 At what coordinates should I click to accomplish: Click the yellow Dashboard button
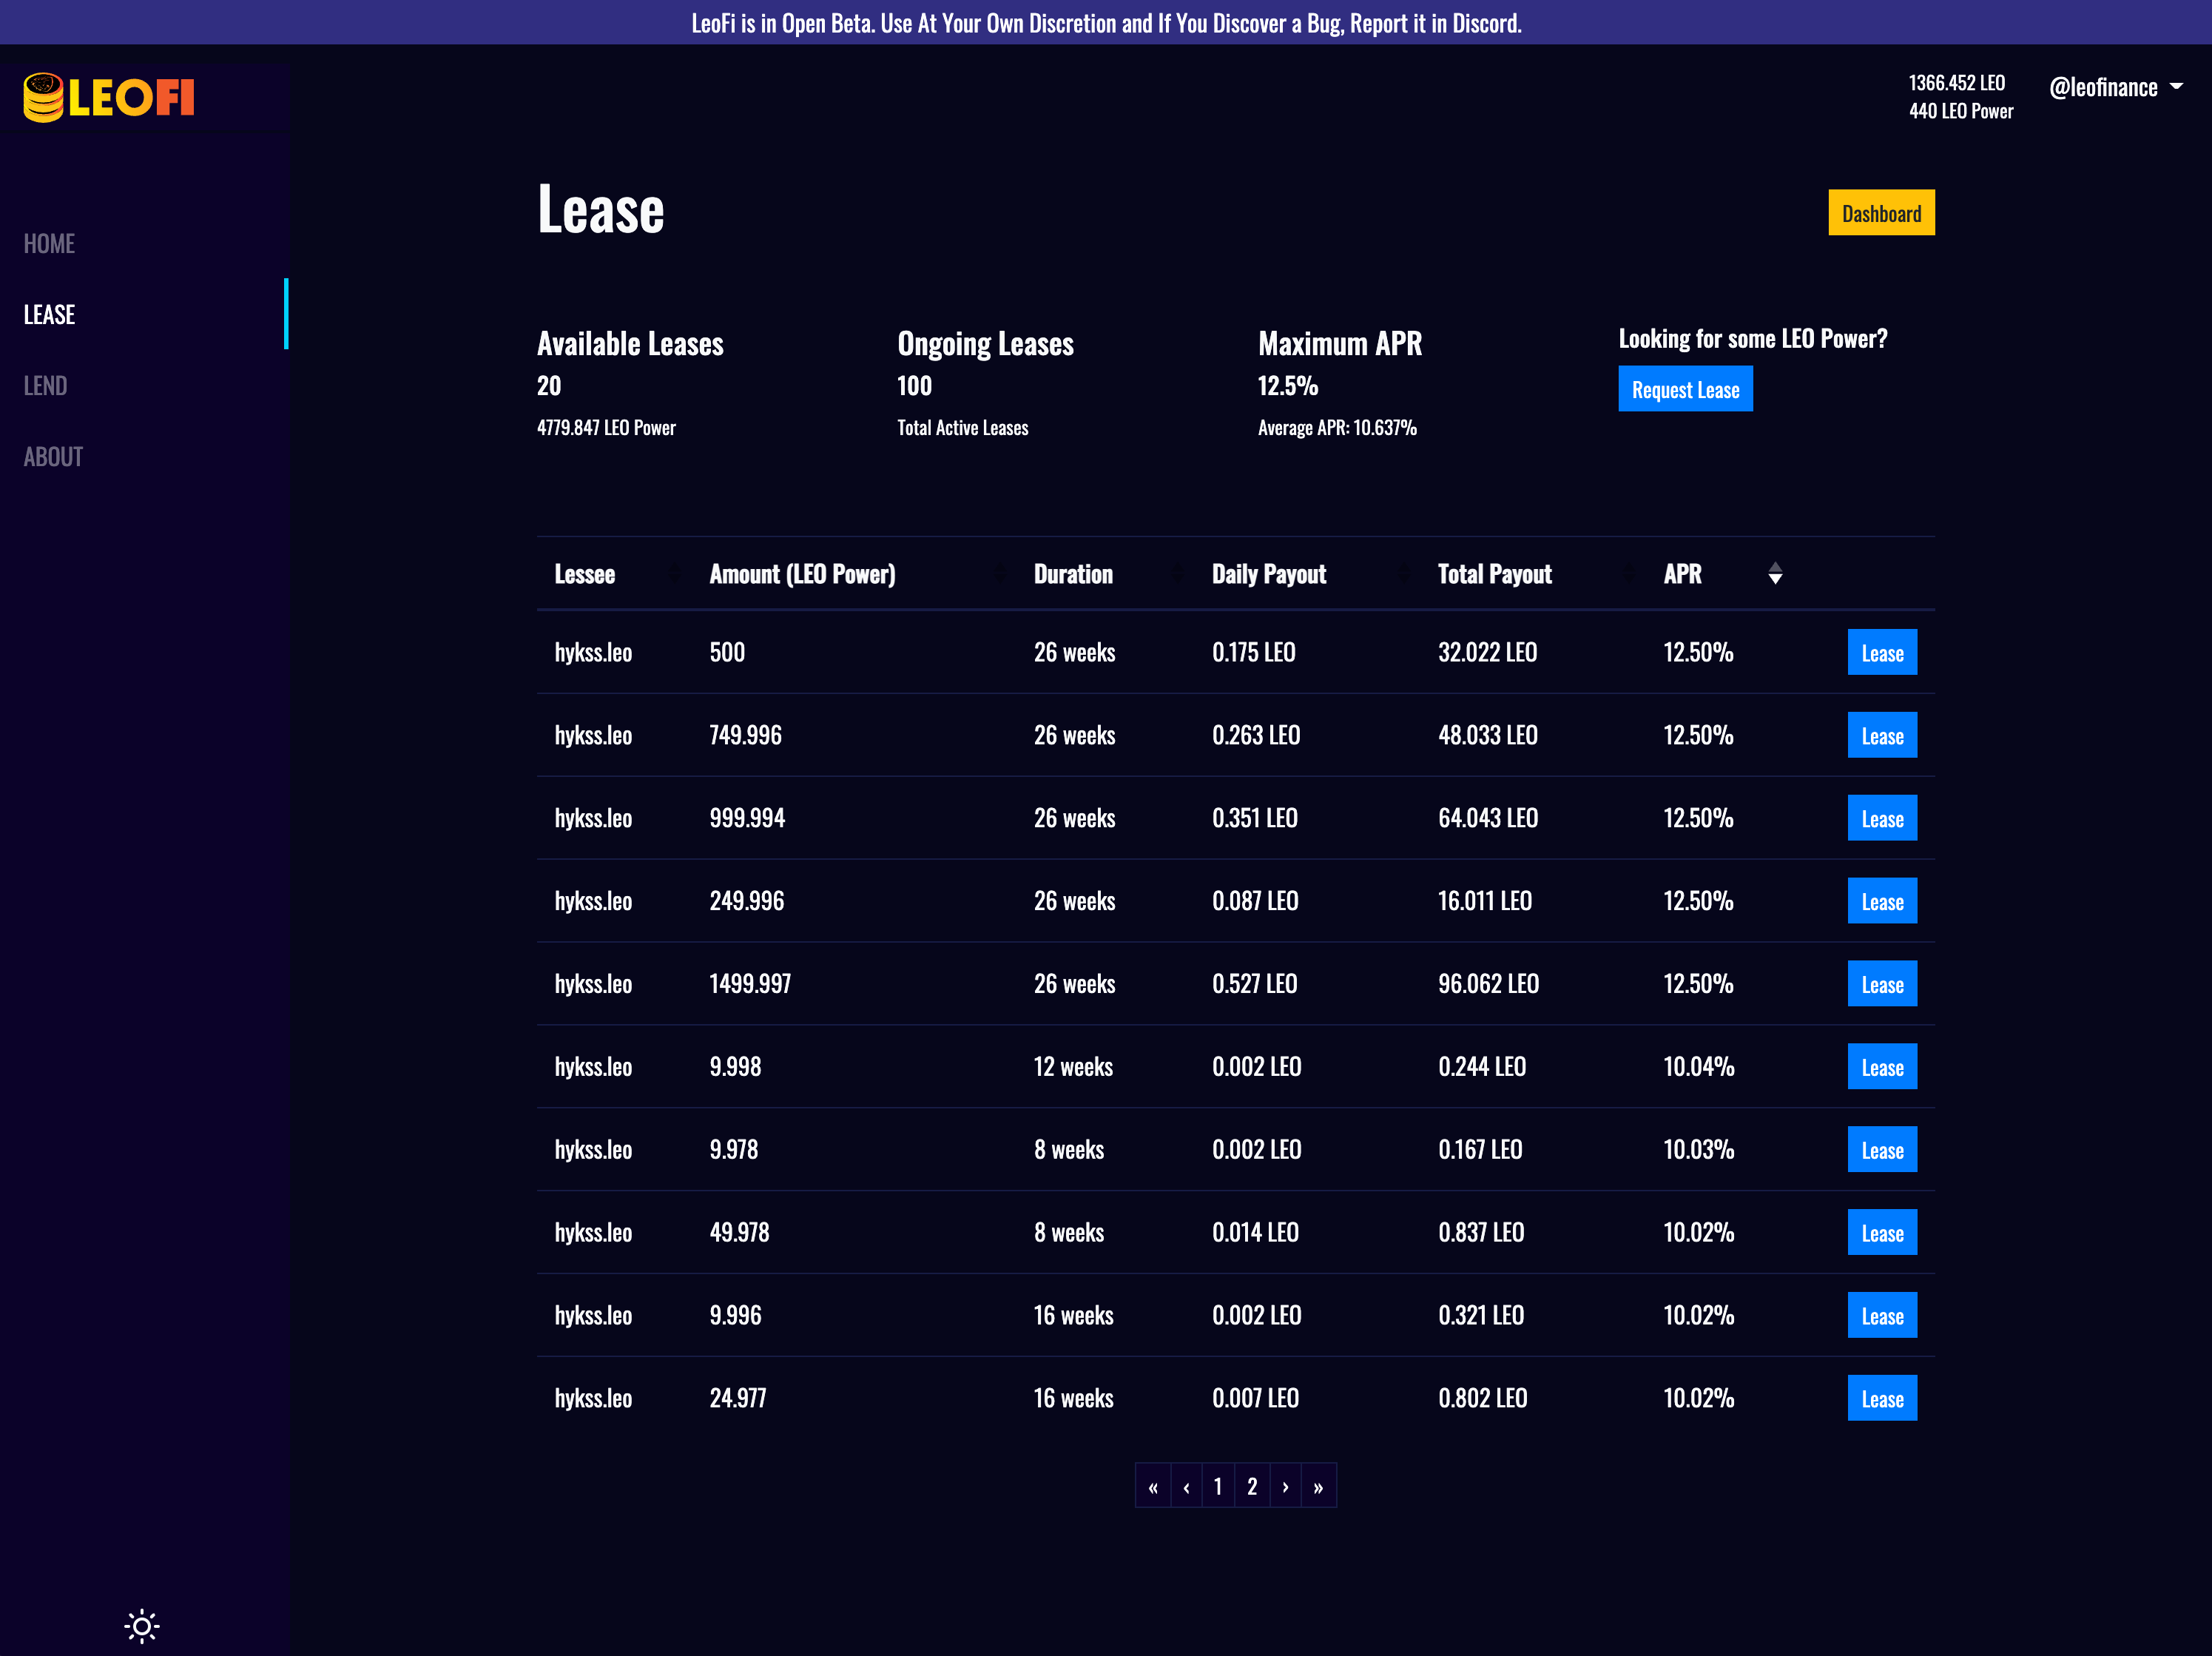pyautogui.click(x=1881, y=213)
